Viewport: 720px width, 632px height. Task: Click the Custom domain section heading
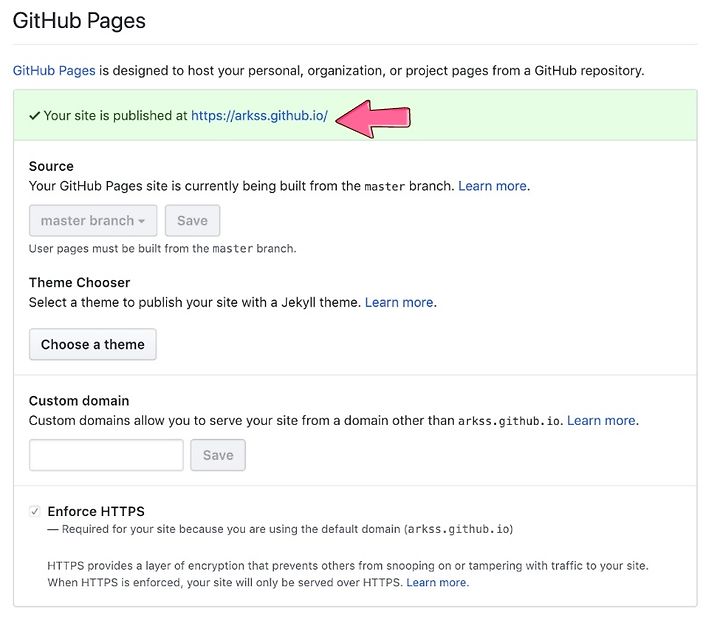[79, 401]
